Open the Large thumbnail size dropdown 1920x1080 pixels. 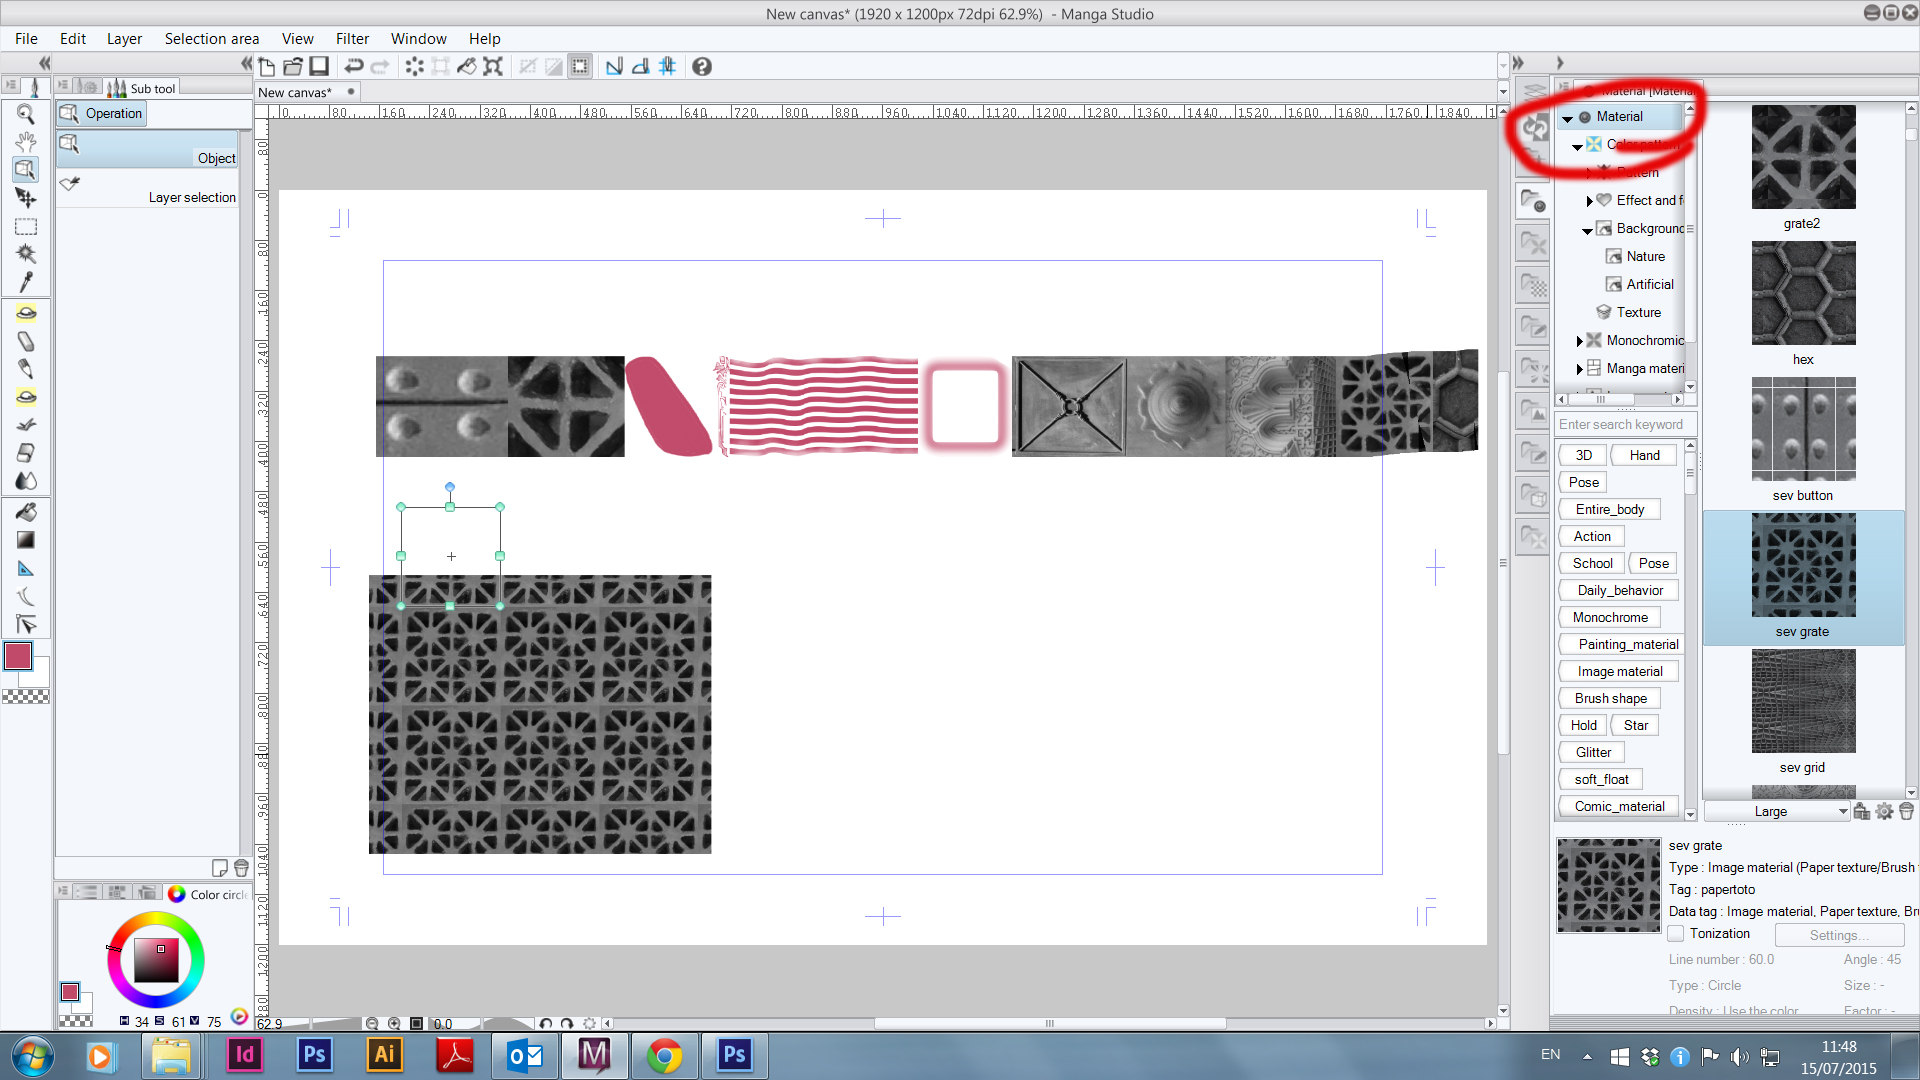1777,812
